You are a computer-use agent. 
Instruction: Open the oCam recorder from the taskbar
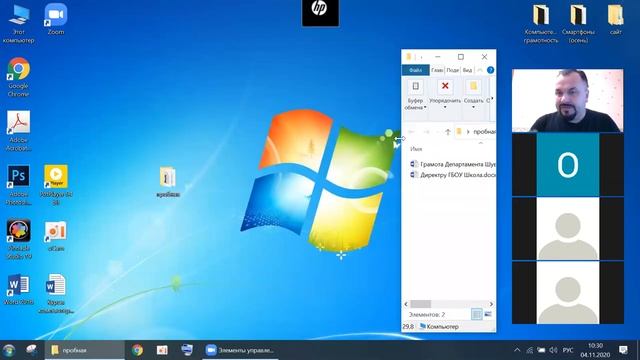click(162, 350)
